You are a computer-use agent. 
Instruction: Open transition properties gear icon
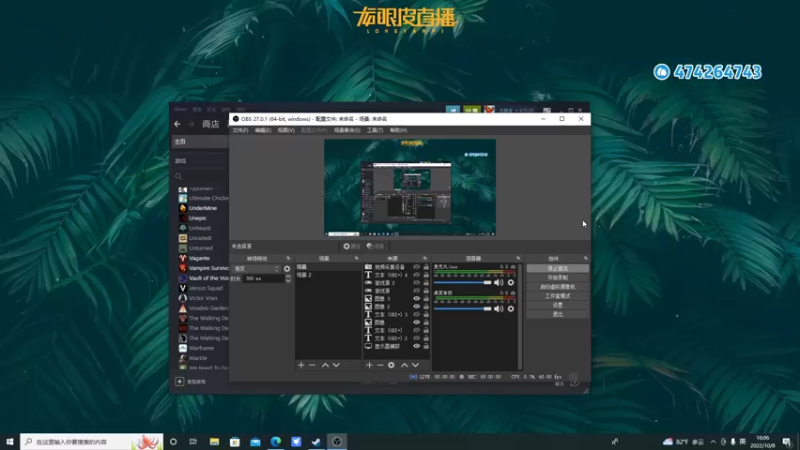pyautogui.click(x=287, y=269)
